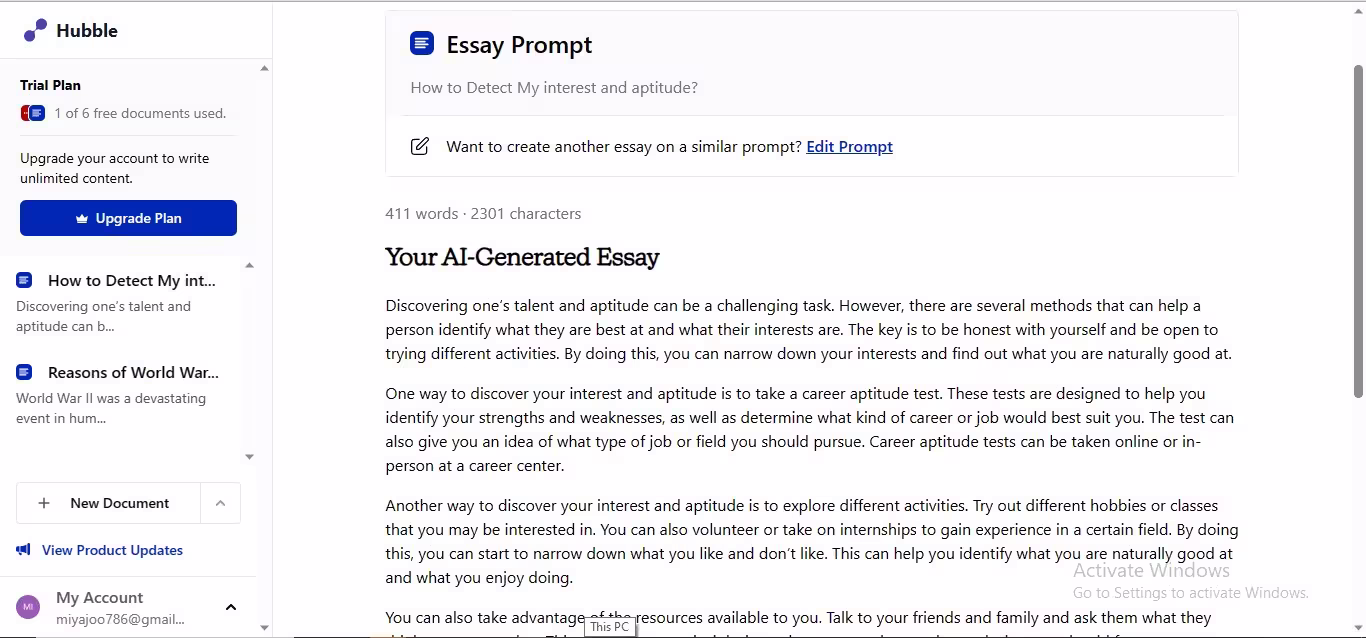Open the 'How to Detect My int...' document
This screenshot has width=1366, height=638.
pos(132,281)
